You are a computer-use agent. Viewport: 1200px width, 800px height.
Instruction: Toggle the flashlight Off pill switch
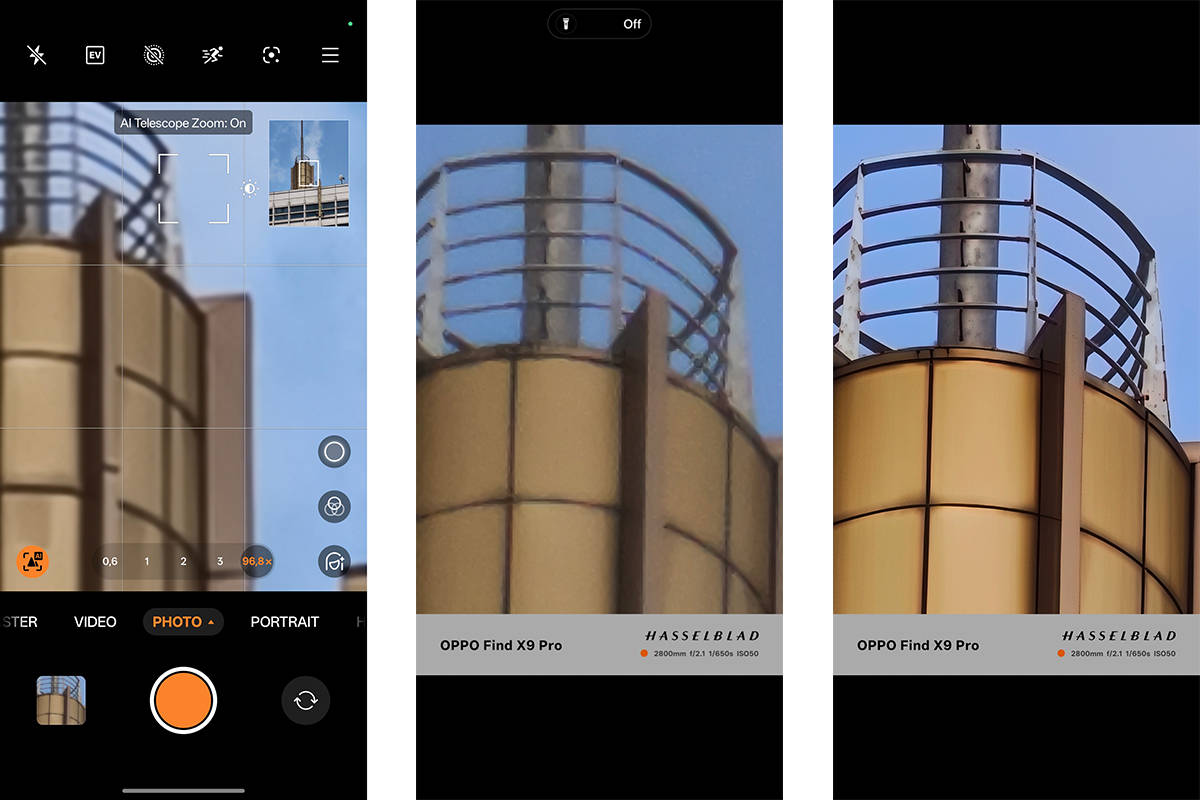[599, 24]
